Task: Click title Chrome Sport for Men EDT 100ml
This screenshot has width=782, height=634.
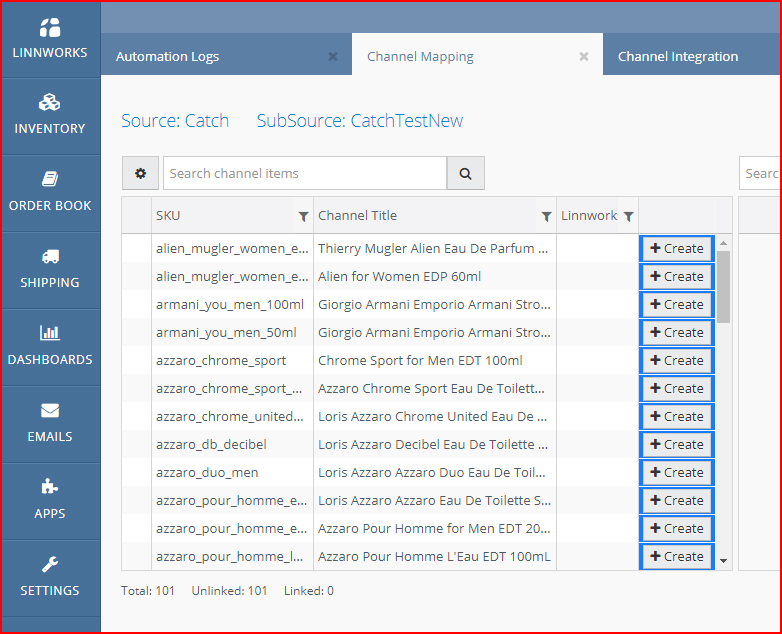Action: pyautogui.click(x=420, y=360)
